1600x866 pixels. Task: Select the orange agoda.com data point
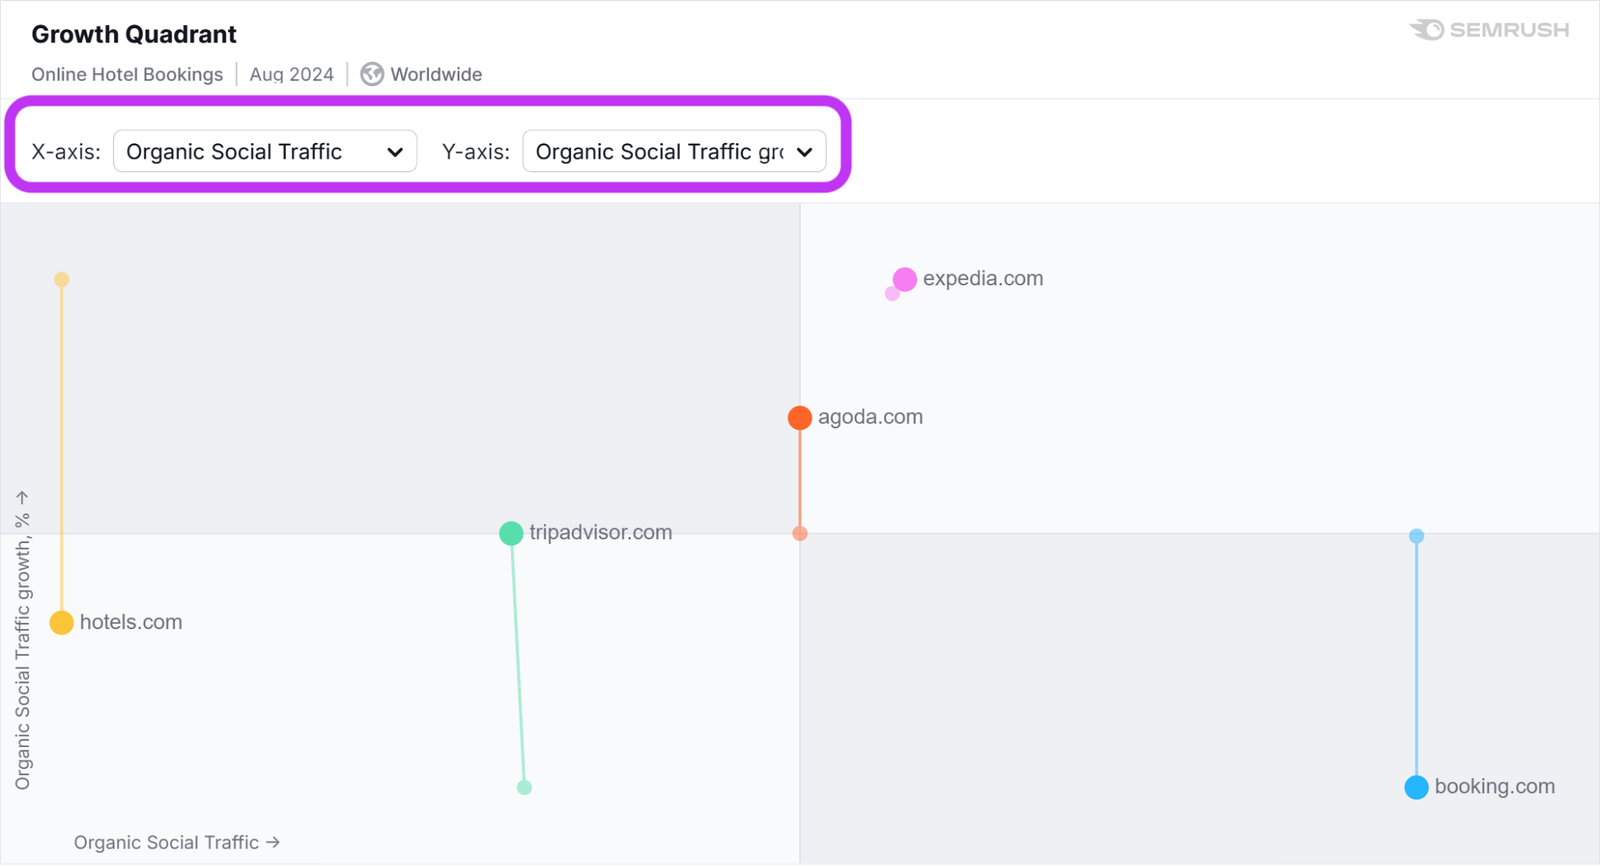point(799,417)
